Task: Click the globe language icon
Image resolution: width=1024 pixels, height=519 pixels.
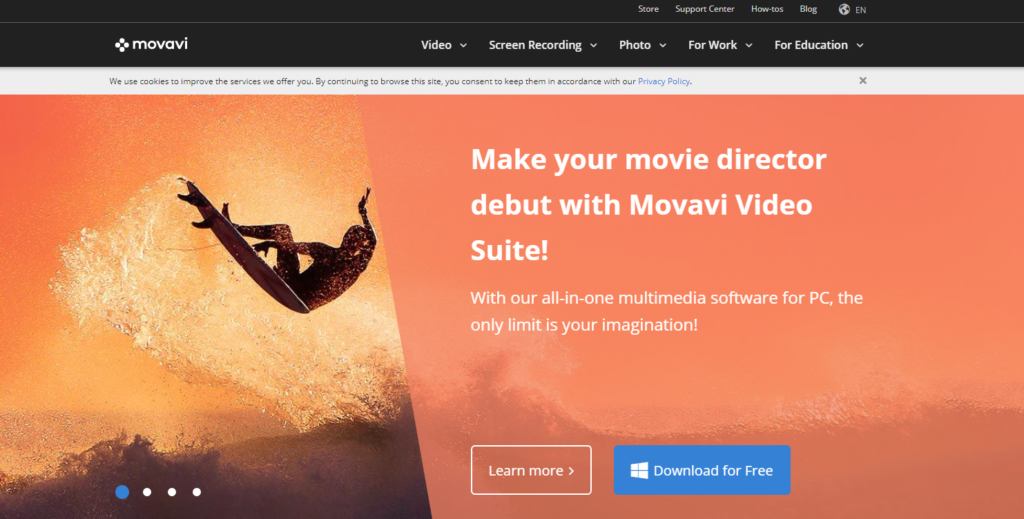Action: pyautogui.click(x=844, y=9)
